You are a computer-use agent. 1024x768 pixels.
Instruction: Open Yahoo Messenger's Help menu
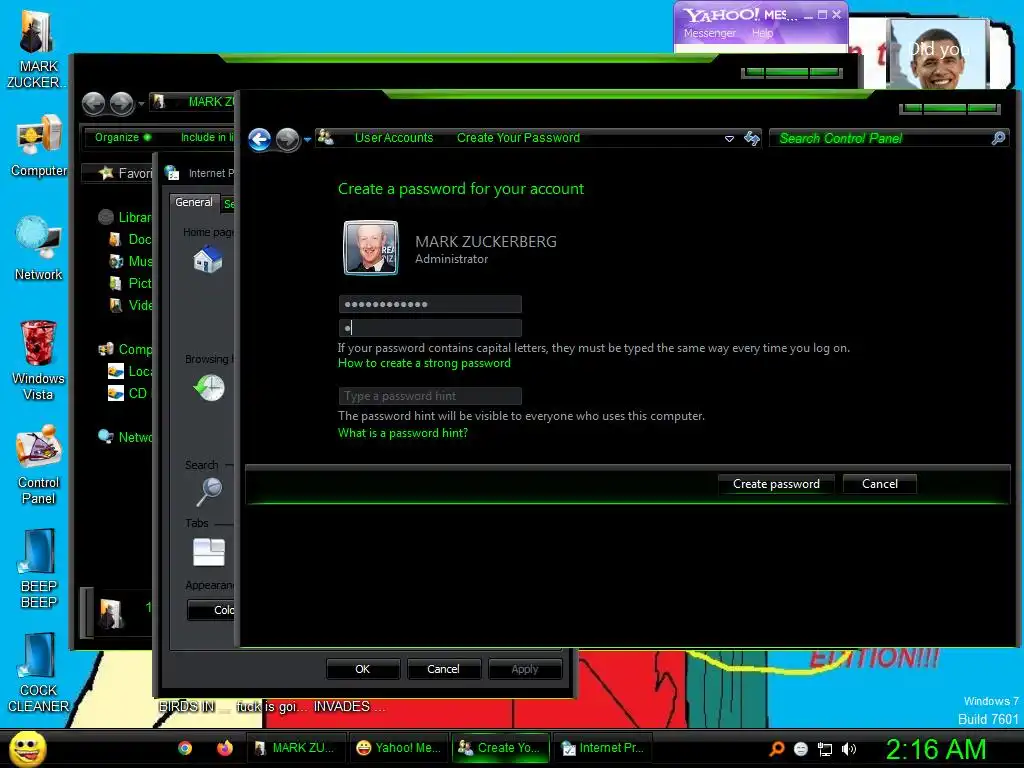click(762, 33)
